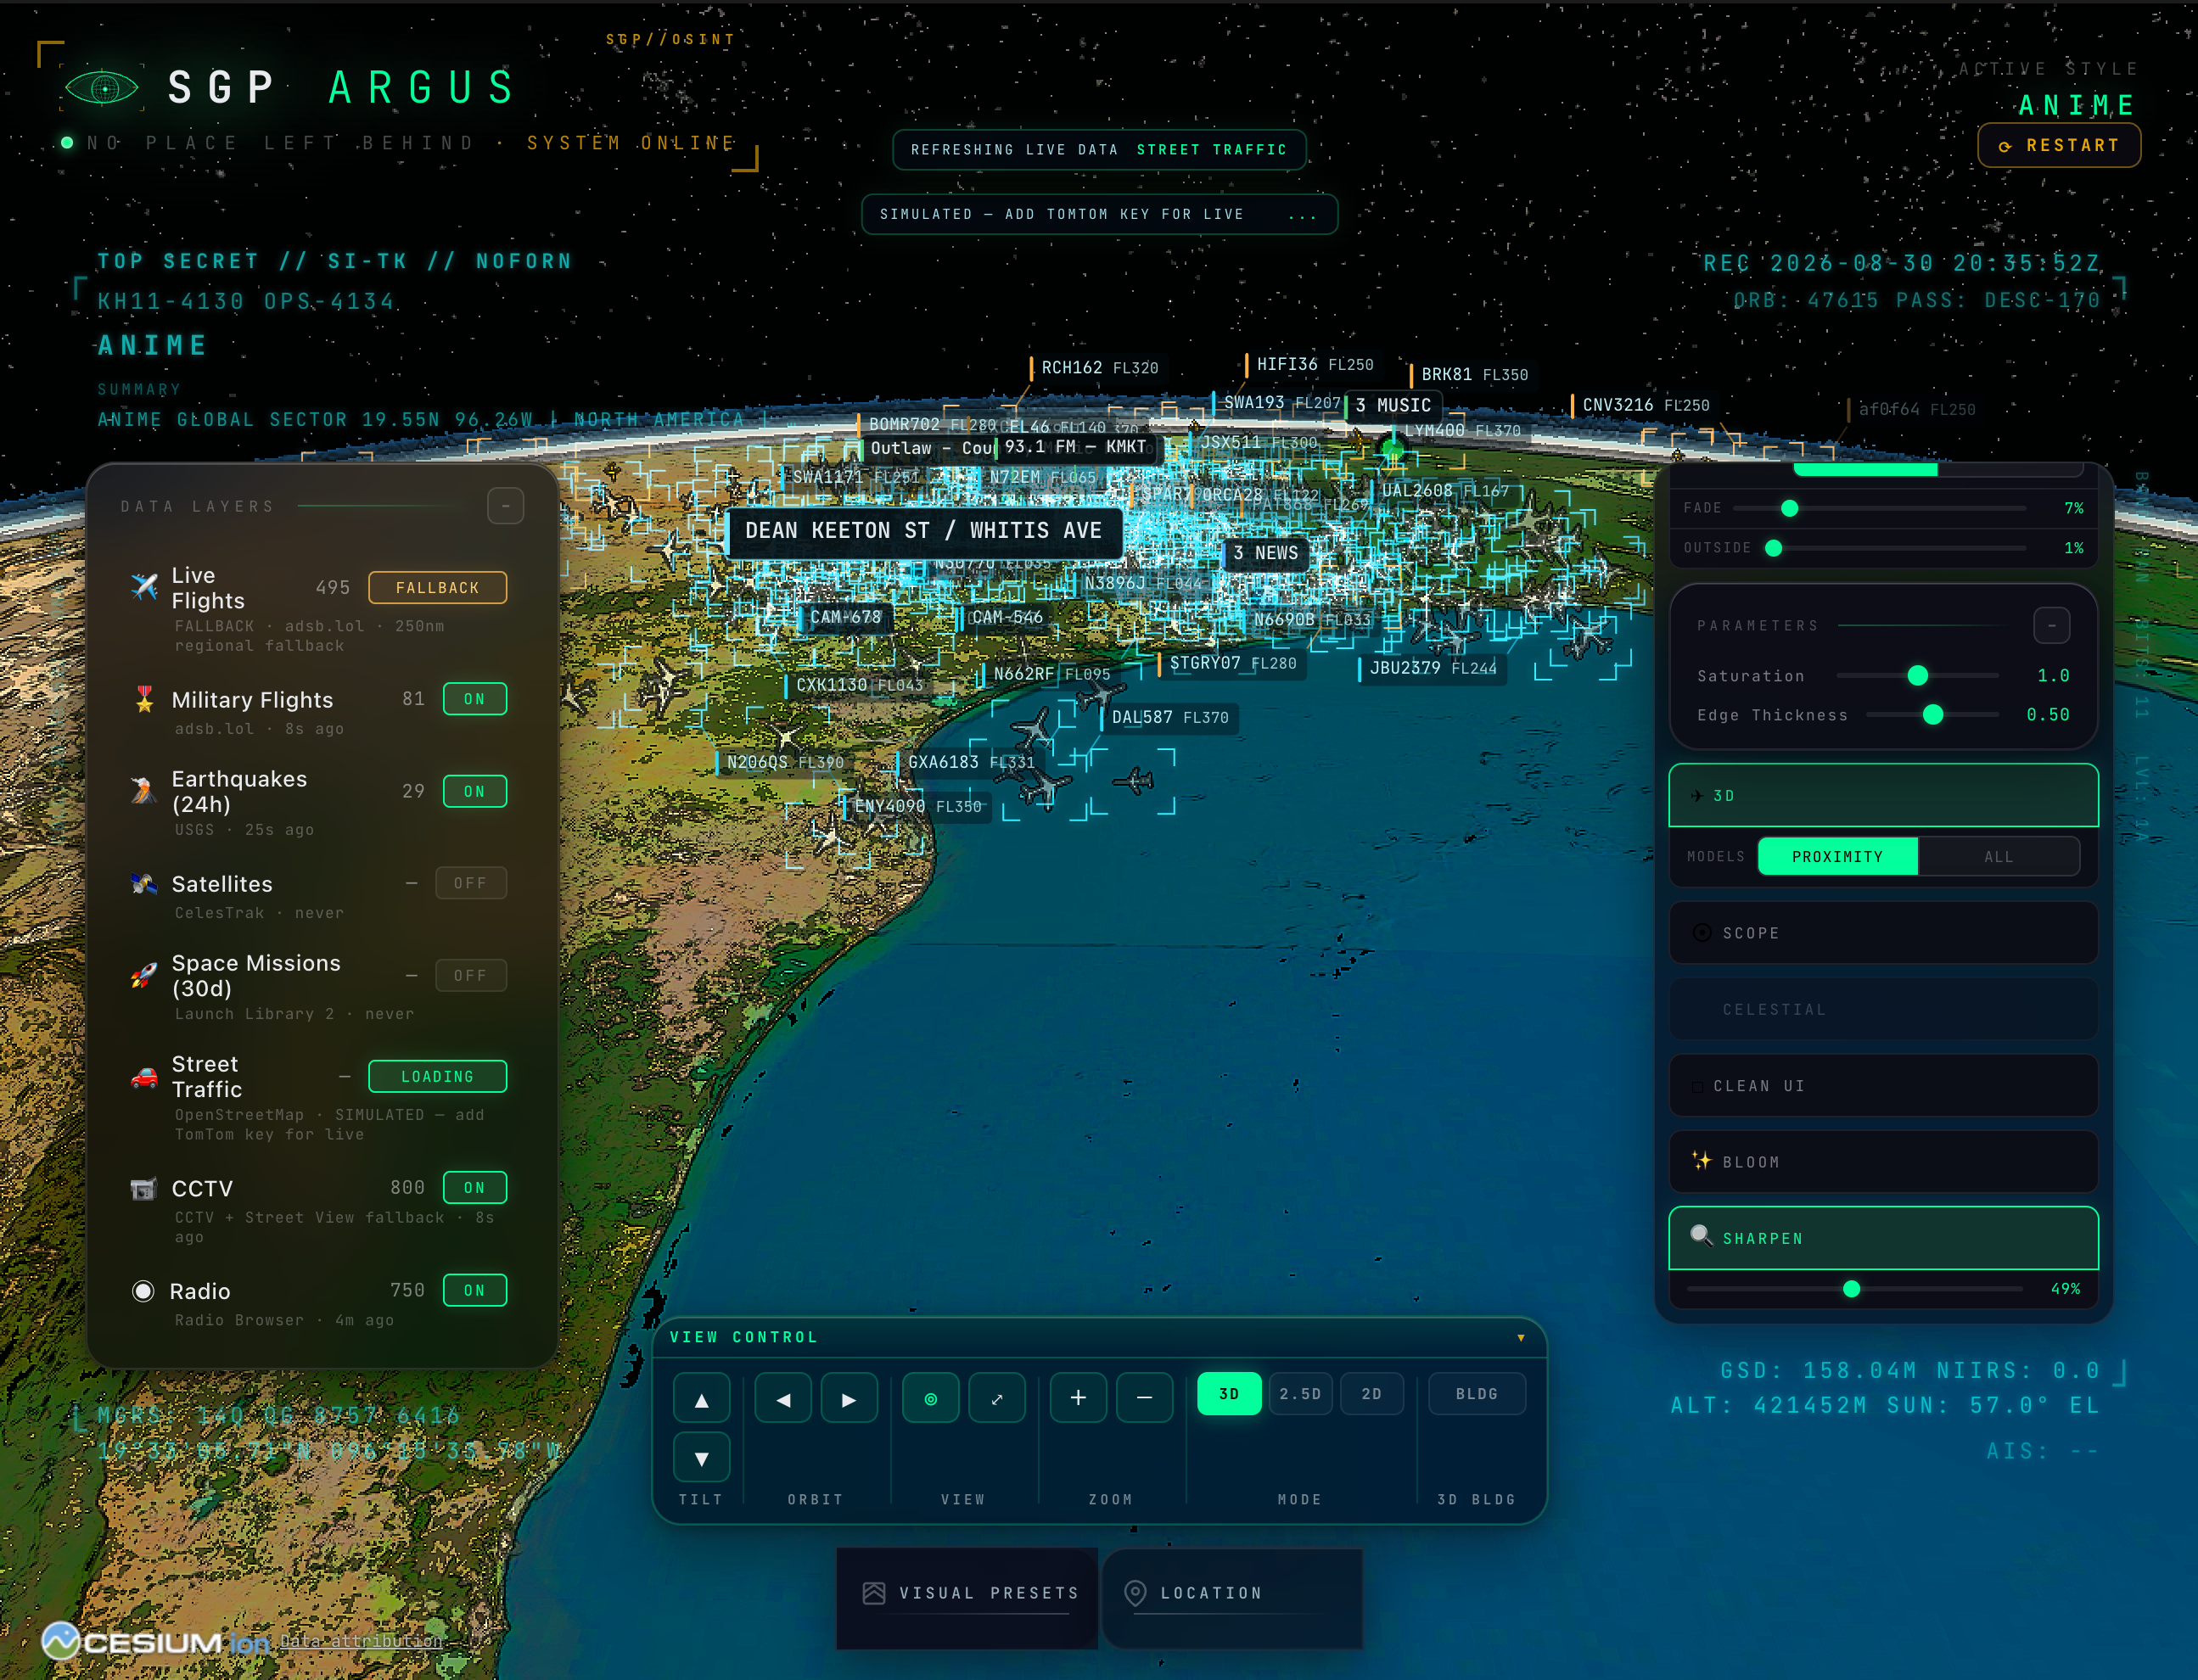Click the Military Flights medal icon
The width and height of the screenshot is (2198, 1680).
tap(144, 699)
